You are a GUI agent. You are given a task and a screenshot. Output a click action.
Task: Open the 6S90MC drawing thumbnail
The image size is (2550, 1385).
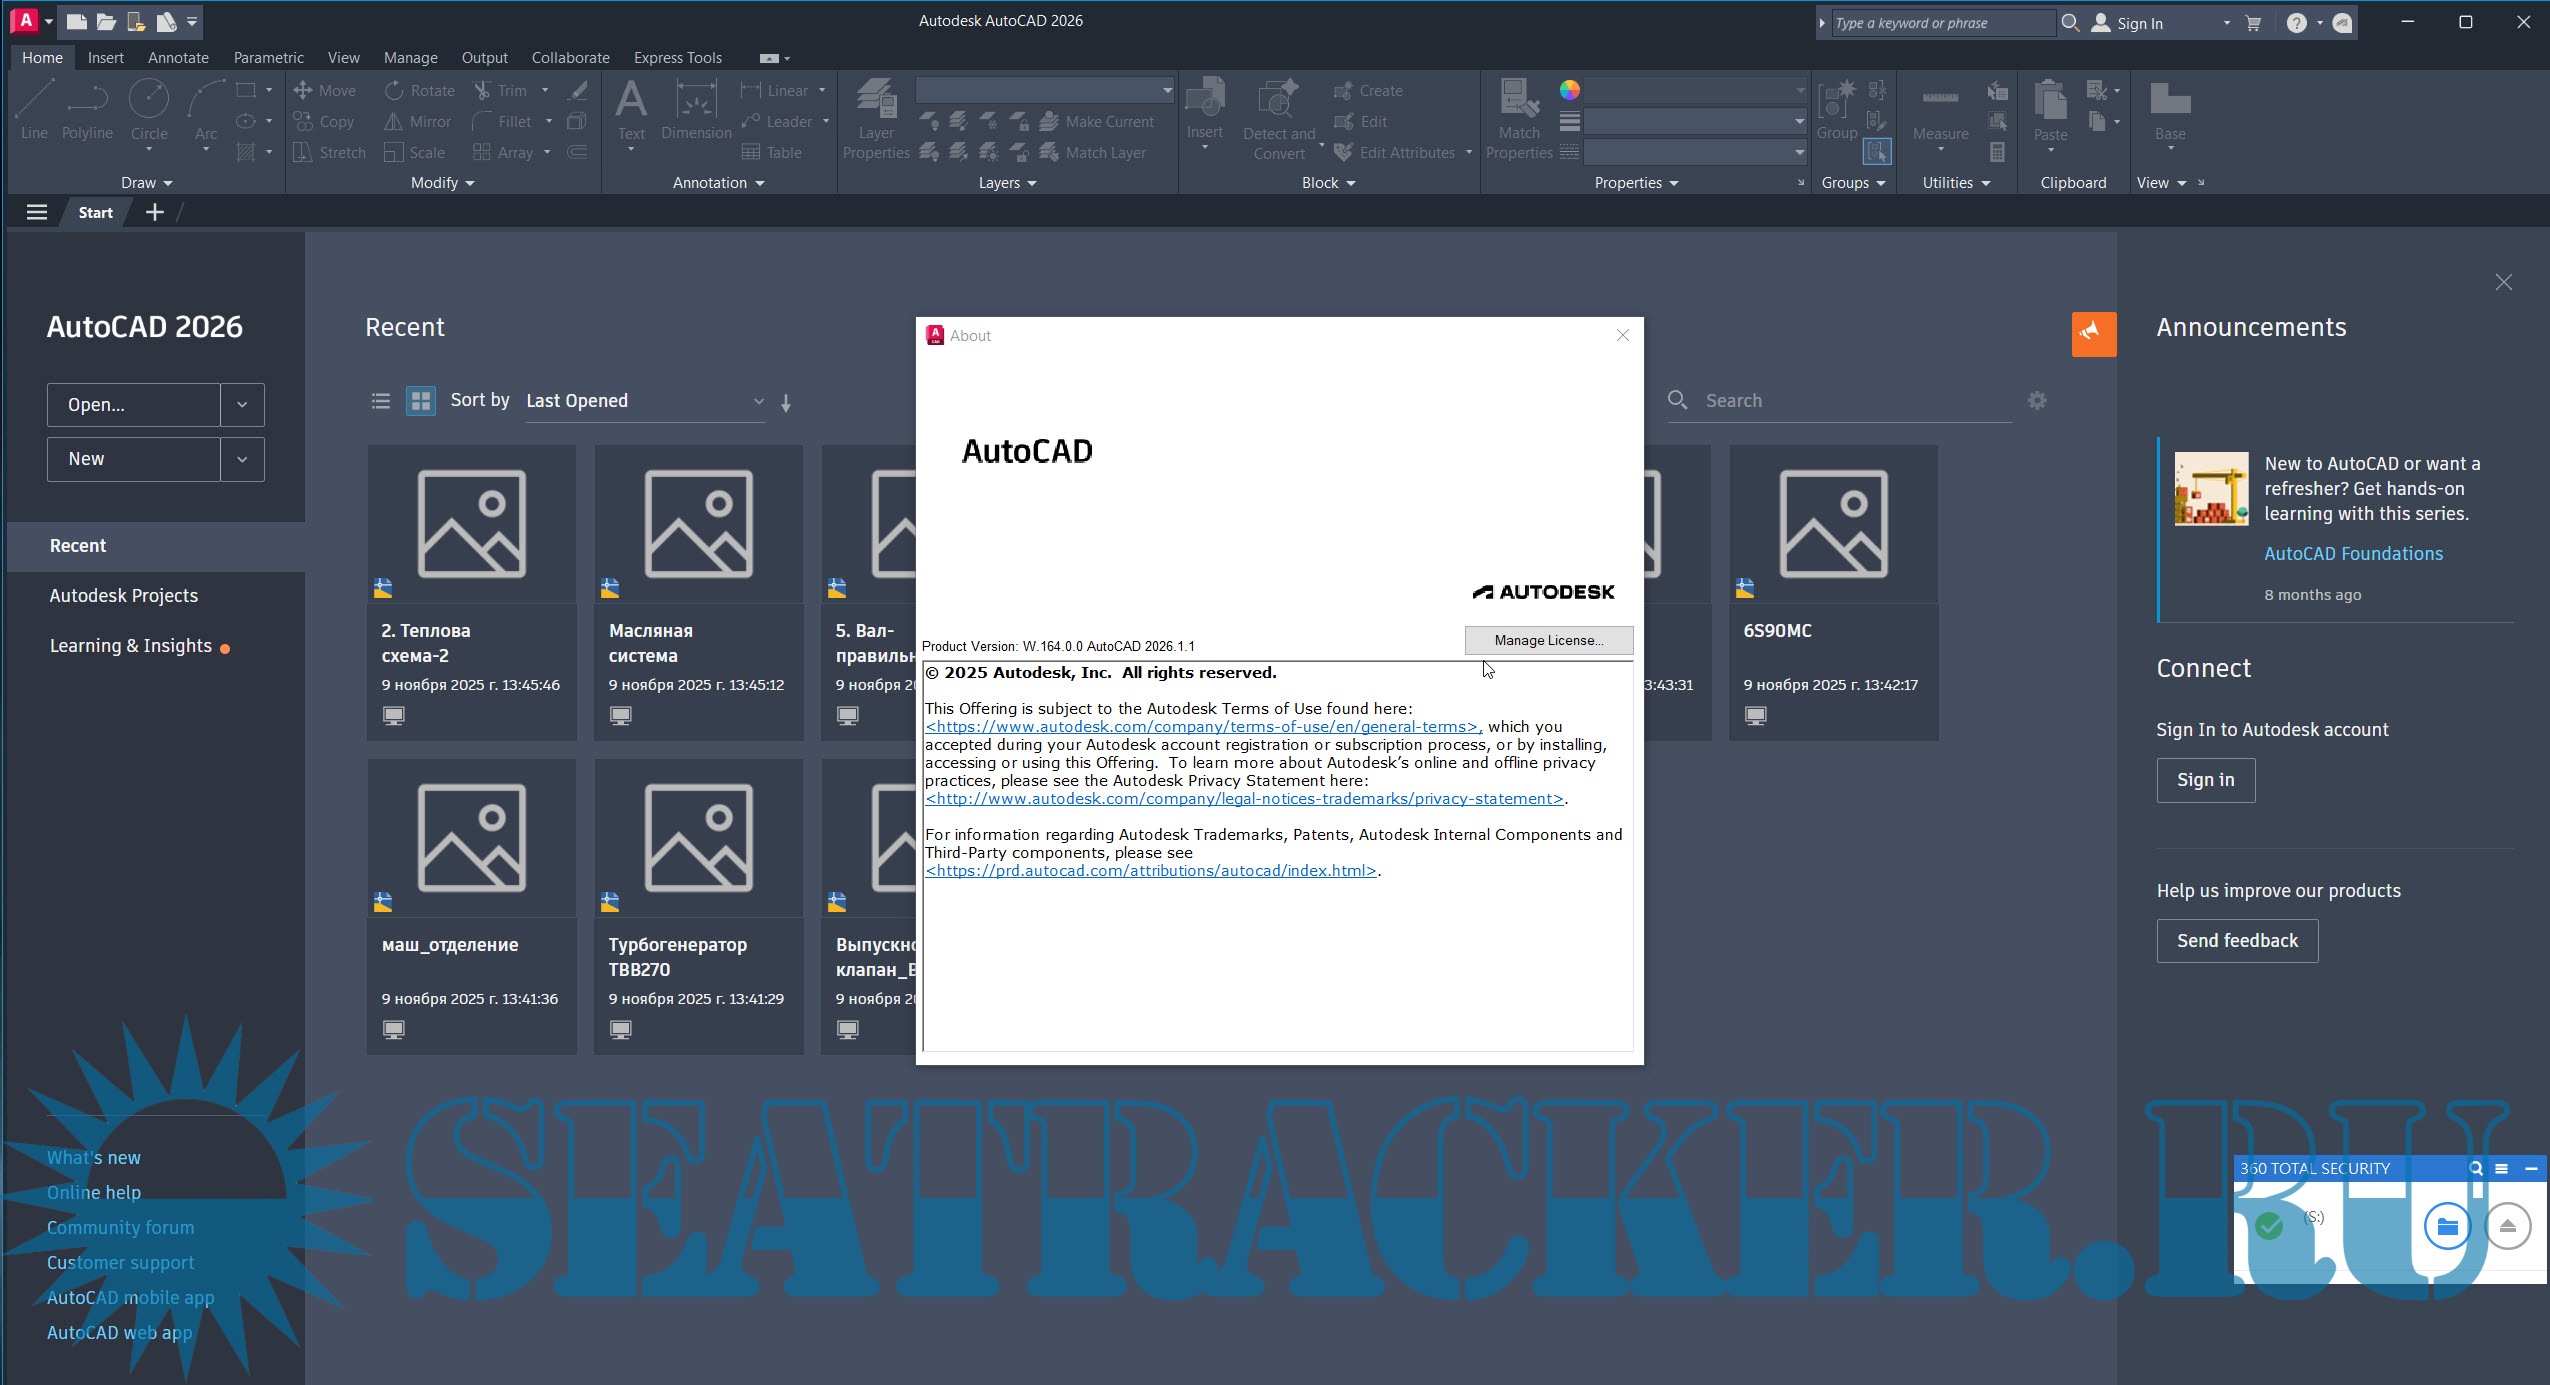point(1833,524)
